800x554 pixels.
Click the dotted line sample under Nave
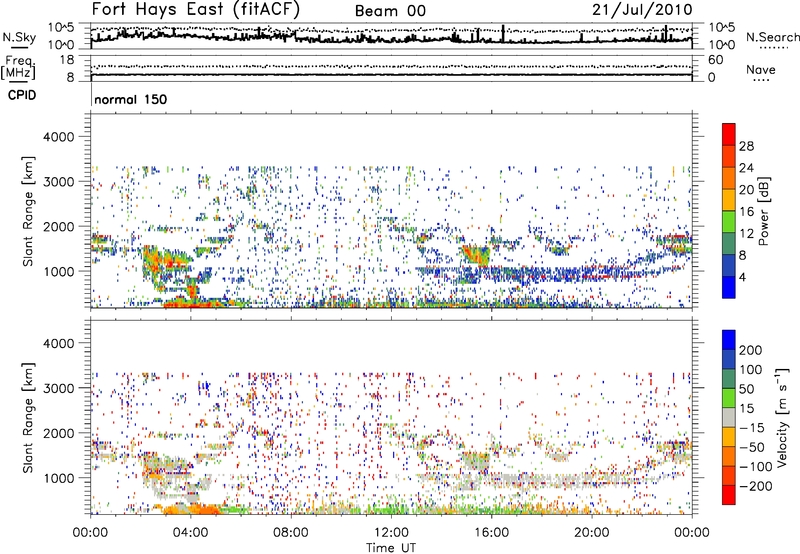pos(761,80)
